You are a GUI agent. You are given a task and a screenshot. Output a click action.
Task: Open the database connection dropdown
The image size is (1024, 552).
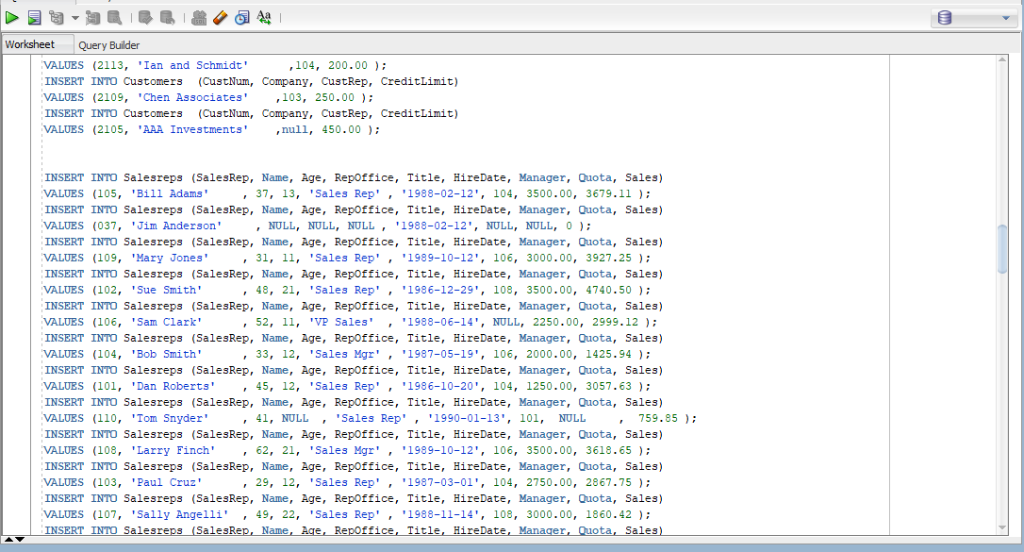pos(974,18)
